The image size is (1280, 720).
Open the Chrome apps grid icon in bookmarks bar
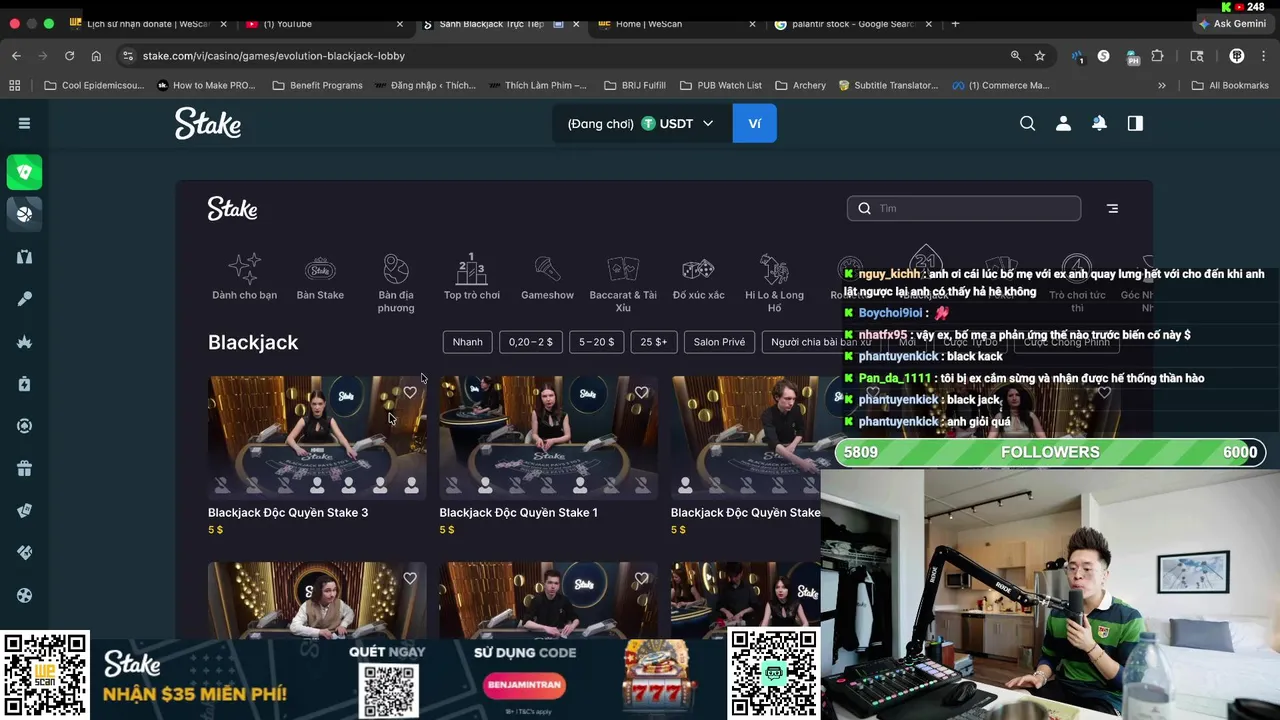15,85
